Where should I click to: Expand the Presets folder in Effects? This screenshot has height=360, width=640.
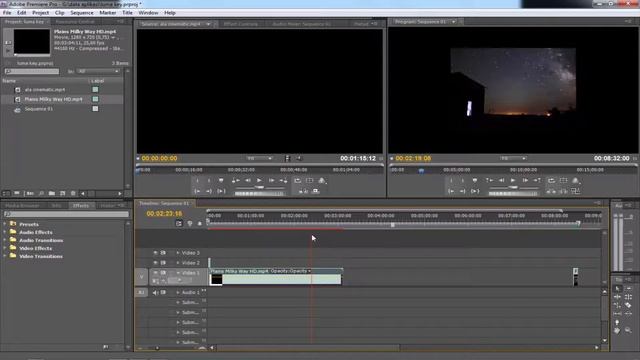(5, 224)
